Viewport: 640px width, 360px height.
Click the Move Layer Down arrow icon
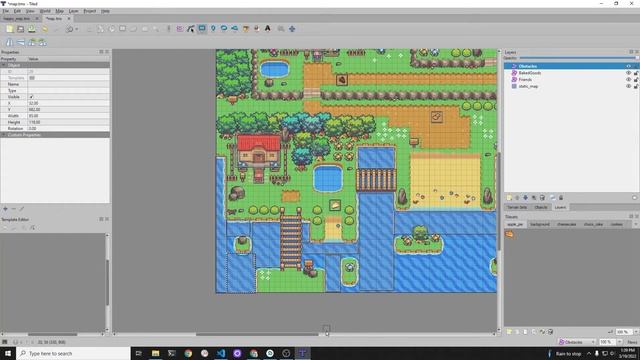(525, 198)
